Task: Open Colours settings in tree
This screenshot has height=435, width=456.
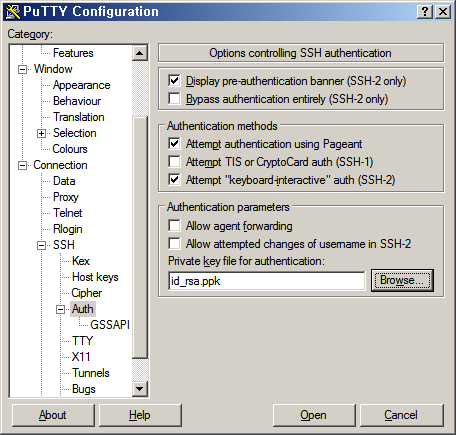Action: tap(70, 149)
